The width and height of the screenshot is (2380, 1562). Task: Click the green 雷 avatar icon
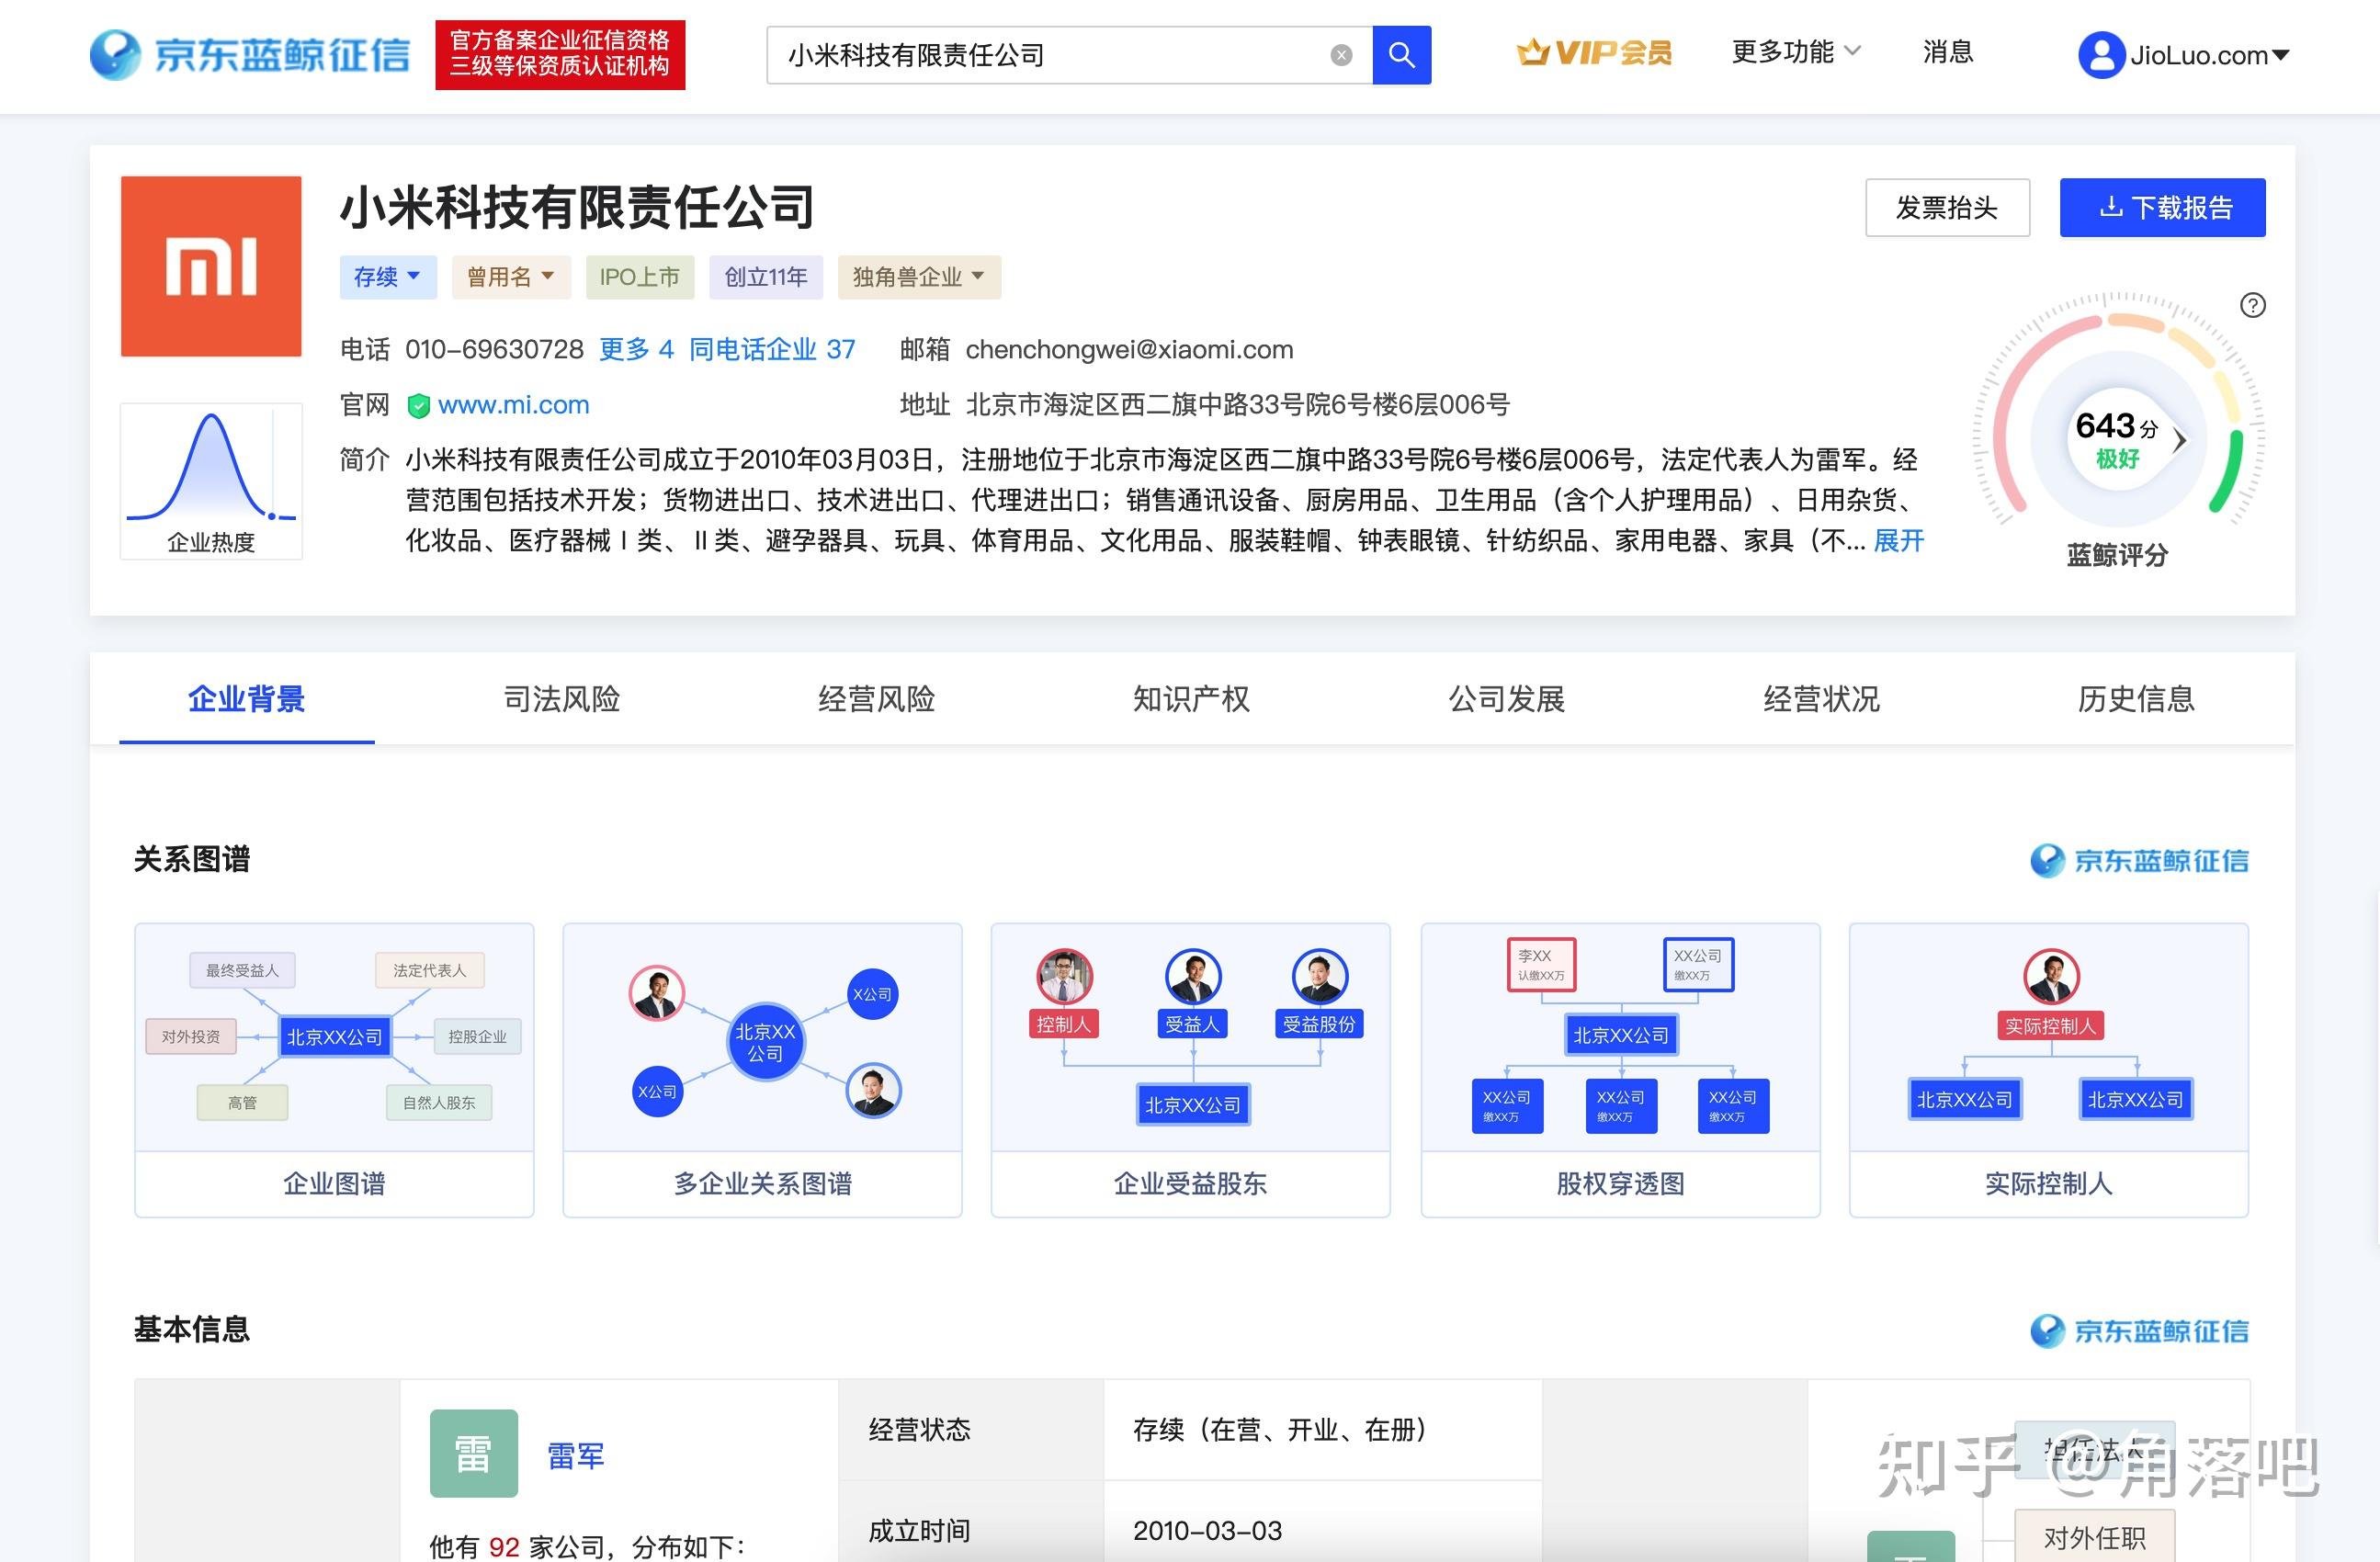pyautogui.click(x=474, y=1453)
